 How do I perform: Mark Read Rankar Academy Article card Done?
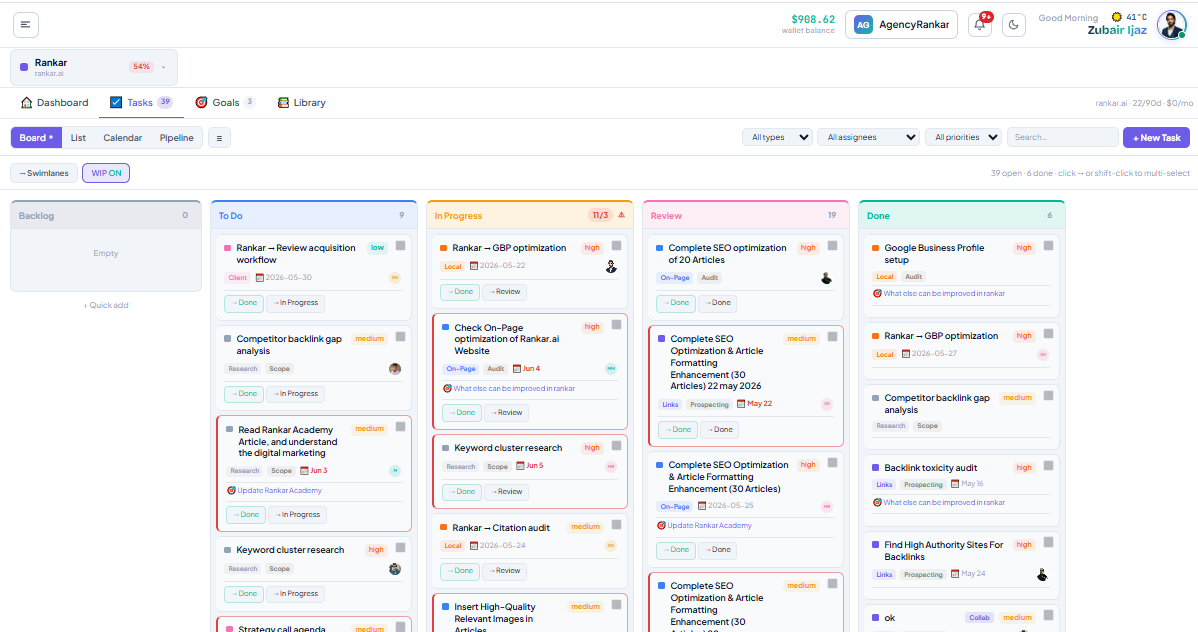[x=246, y=515]
